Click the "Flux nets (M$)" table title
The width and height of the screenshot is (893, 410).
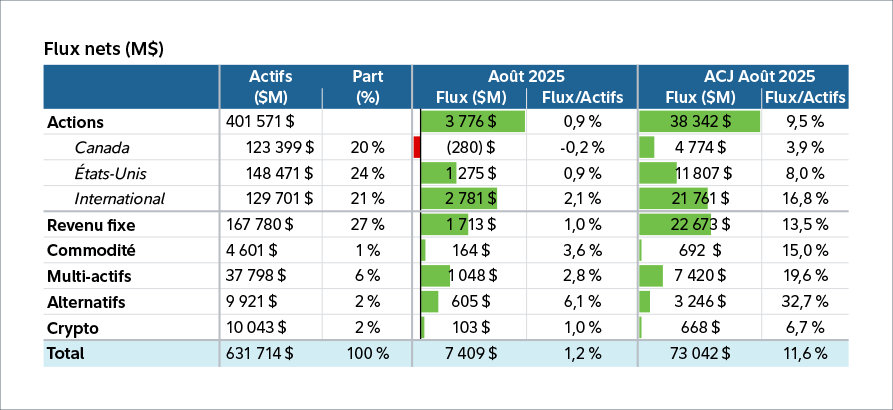(x=104, y=48)
